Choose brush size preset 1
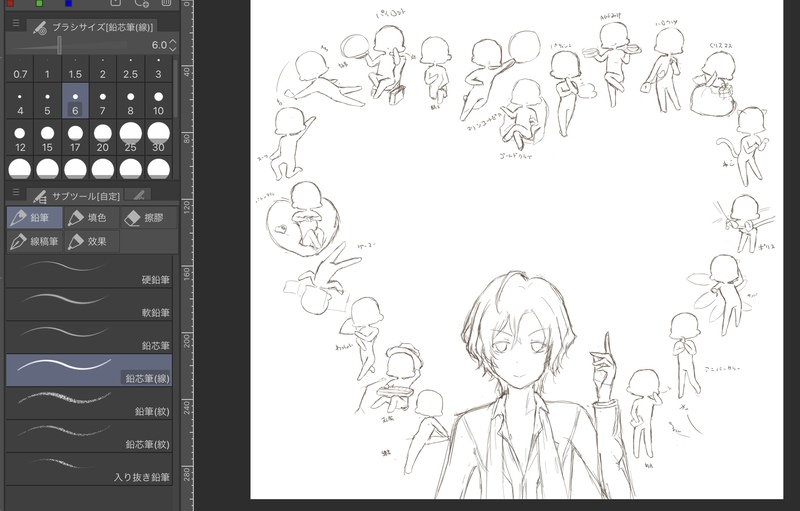The height and width of the screenshot is (511, 800). (x=47, y=69)
